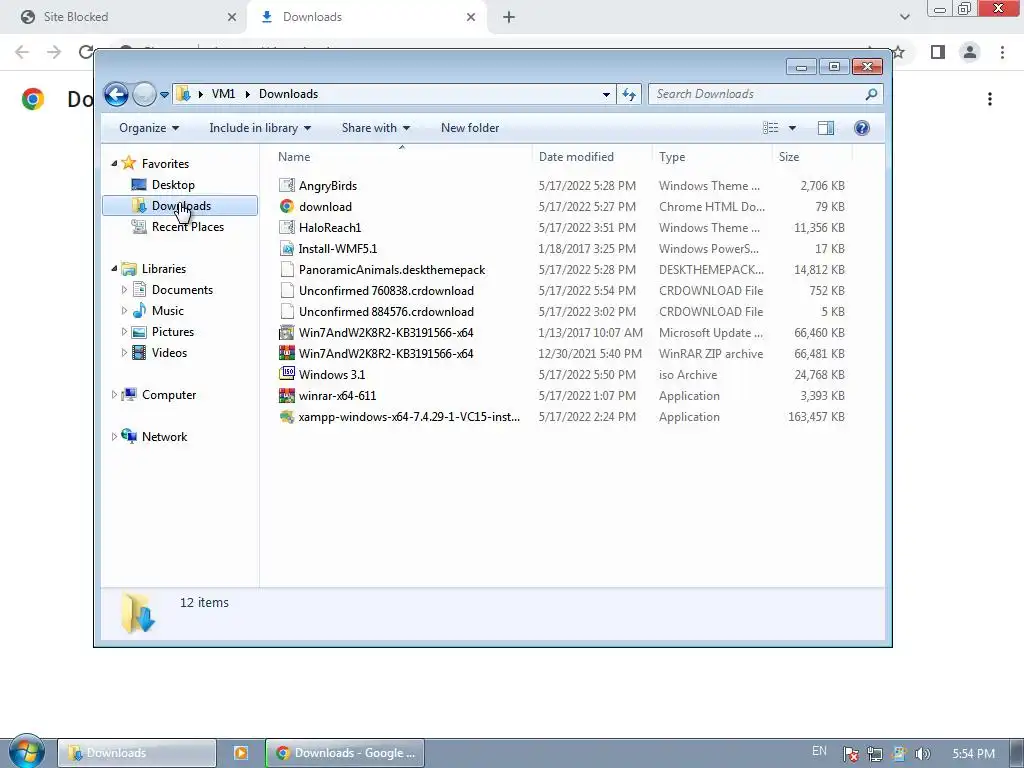
Task: Select Downloads in Favorites
Action: (x=180, y=206)
